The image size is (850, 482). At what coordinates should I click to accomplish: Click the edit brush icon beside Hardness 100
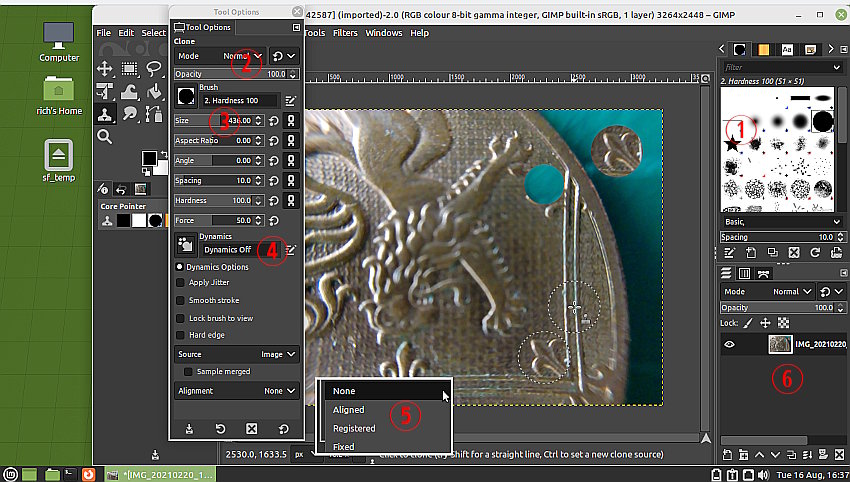(290, 100)
